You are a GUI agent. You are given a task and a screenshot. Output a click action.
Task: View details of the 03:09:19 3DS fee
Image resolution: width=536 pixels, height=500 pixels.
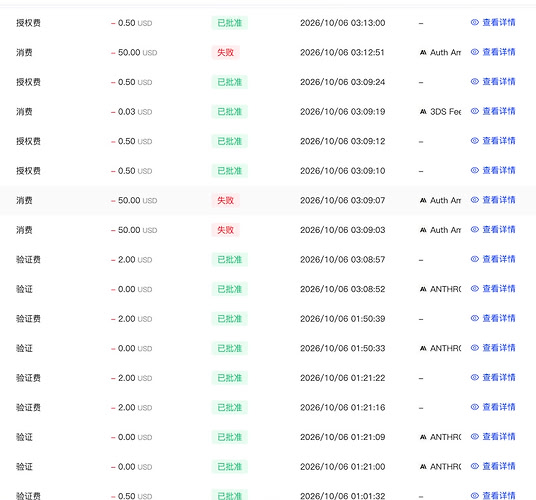[493, 111]
